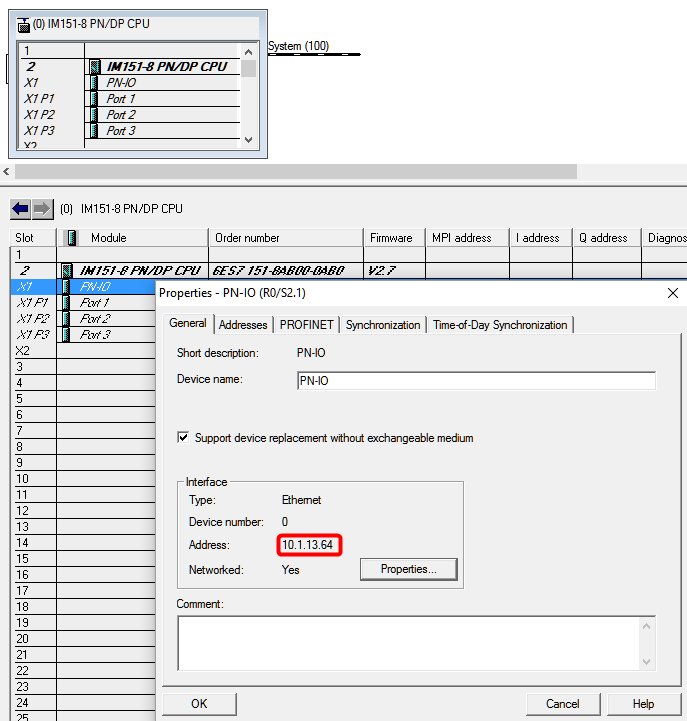
Task: Click the Port 1 icon in the rack view
Action: pos(94,99)
